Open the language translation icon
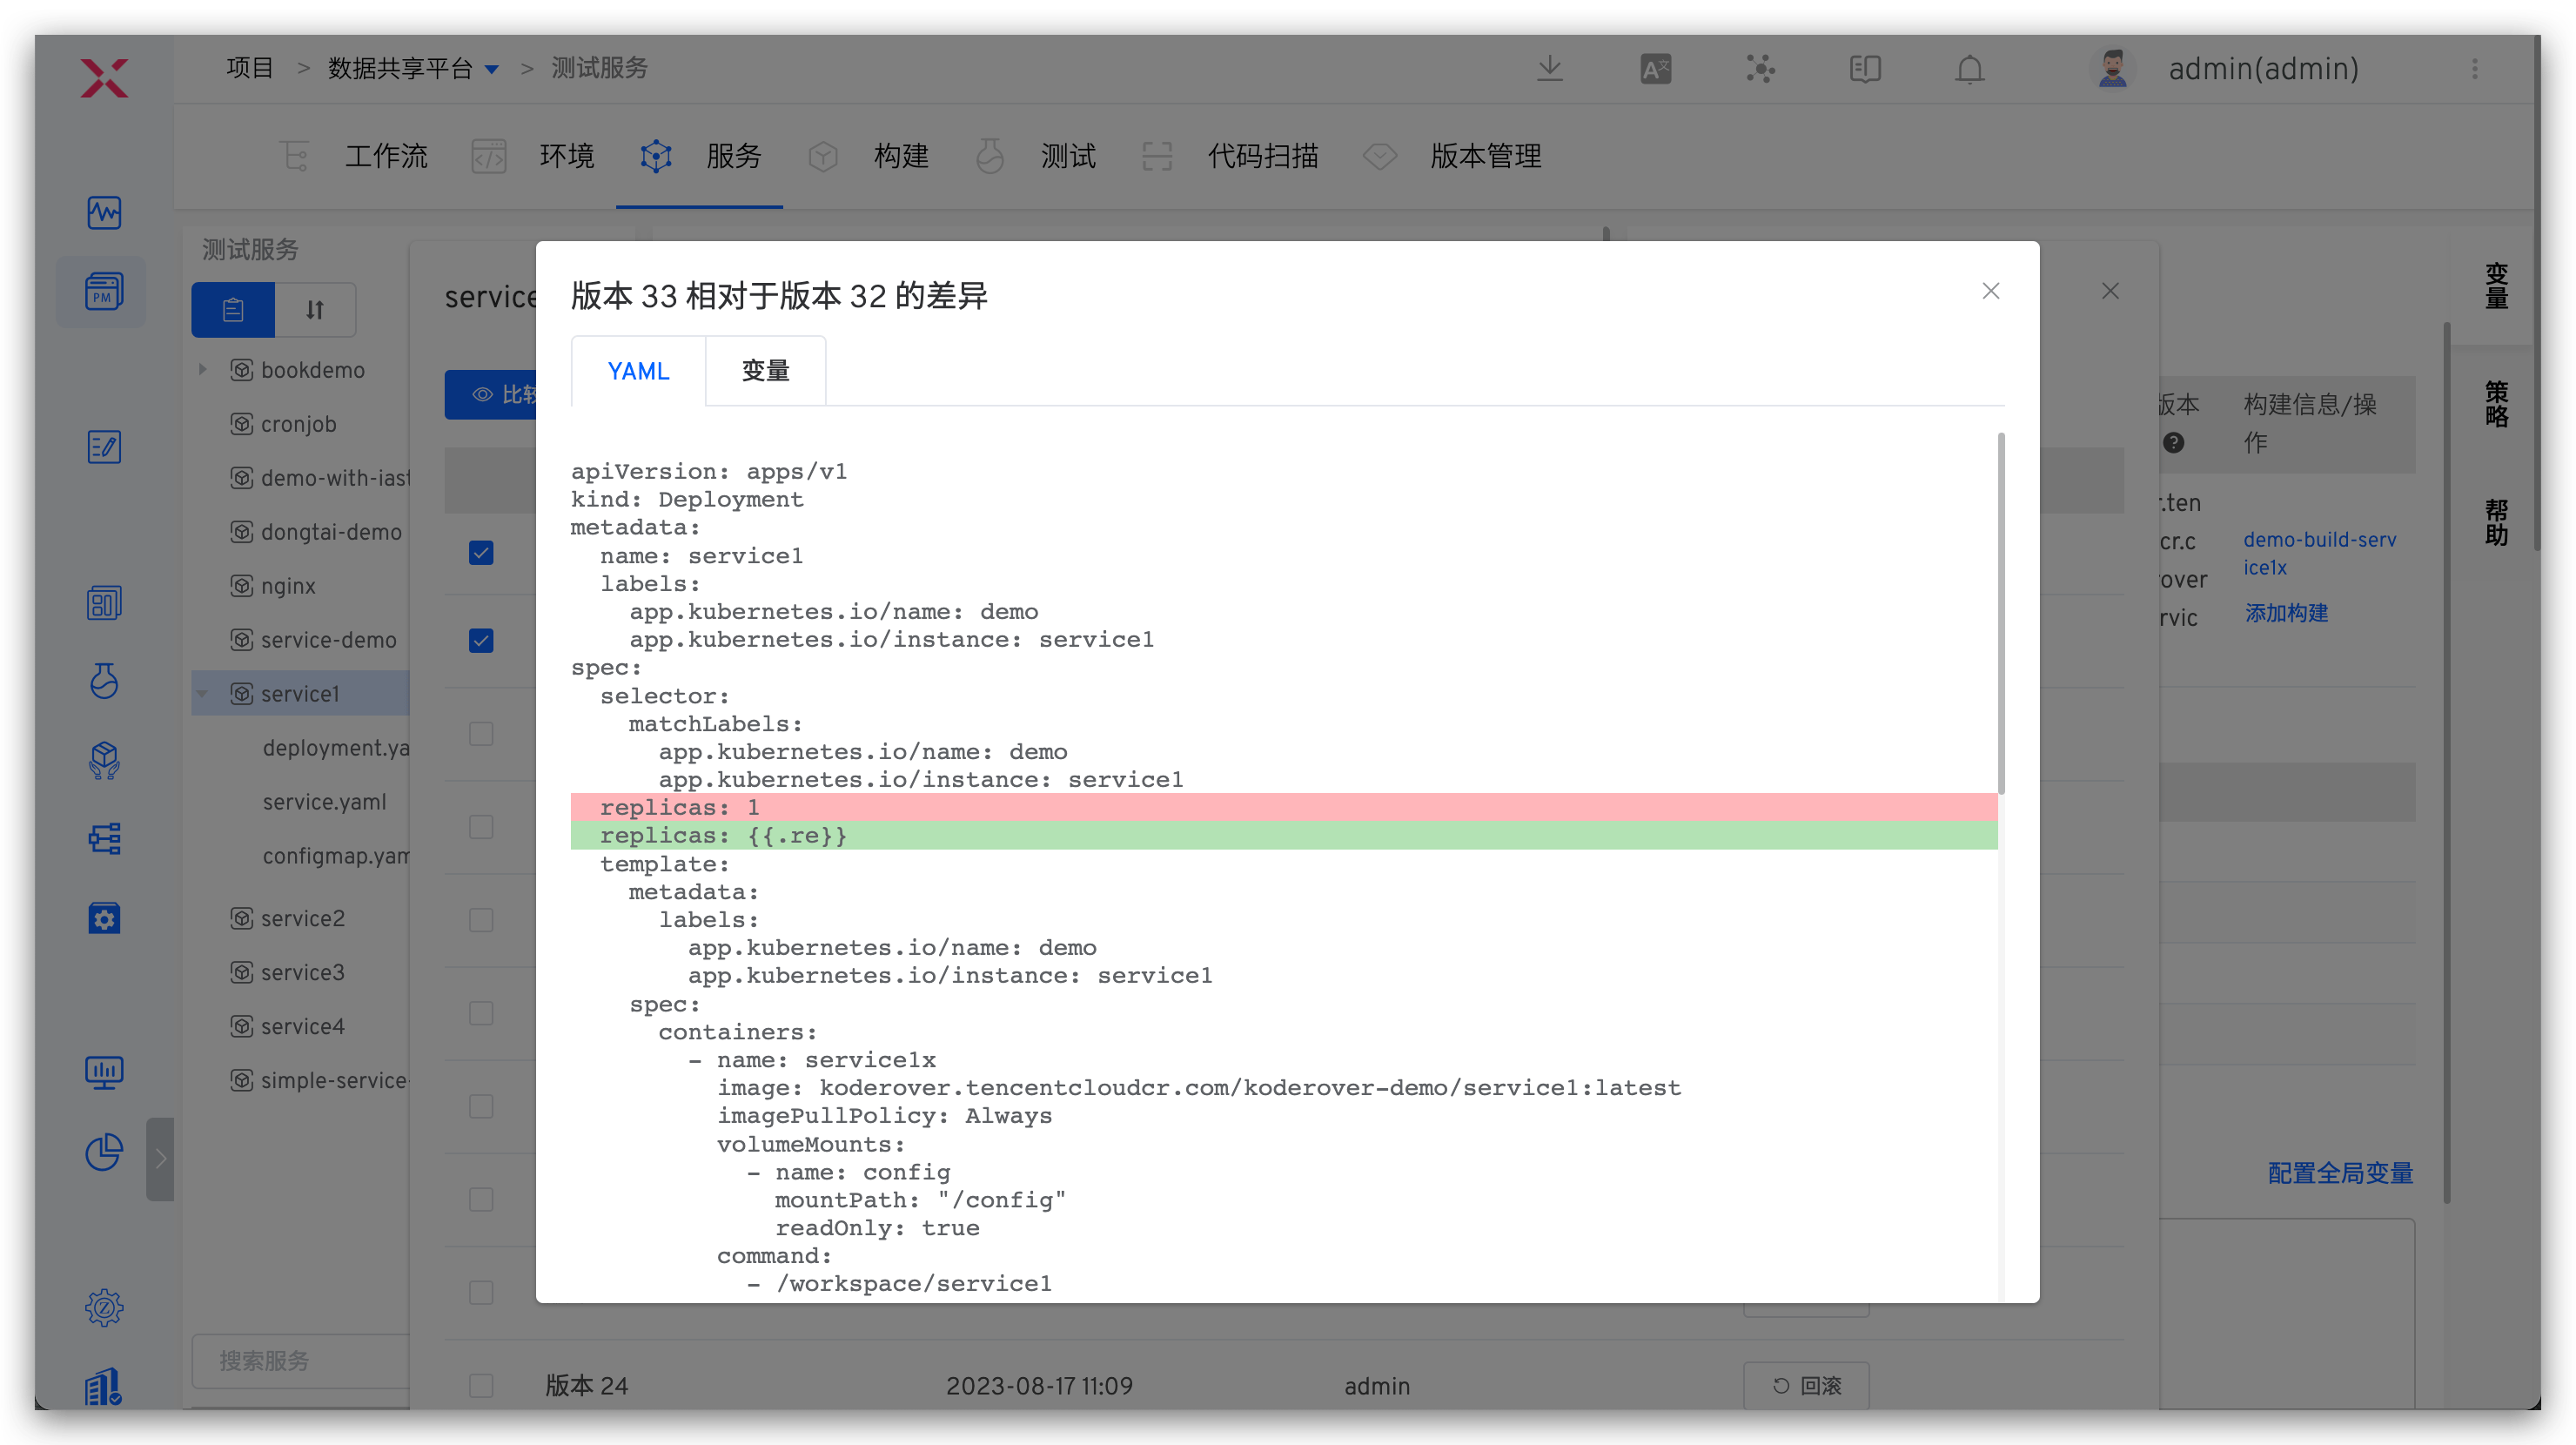This screenshot has width=2576, height=1445. coord(1655,69)
